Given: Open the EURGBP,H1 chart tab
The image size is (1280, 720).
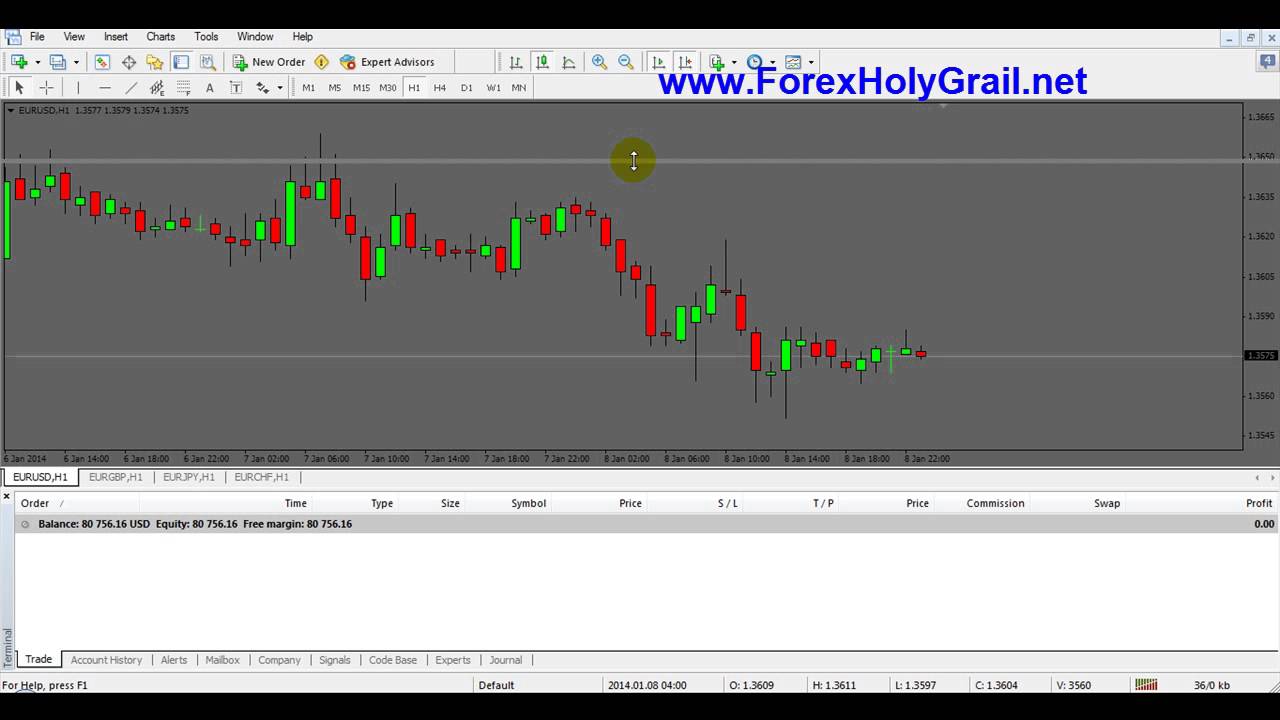Looking at the screenshot, I should [115, 477].
